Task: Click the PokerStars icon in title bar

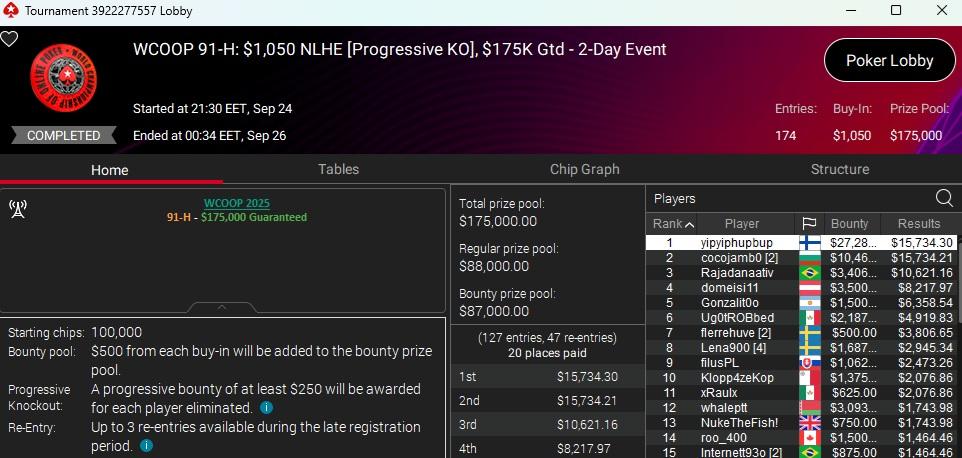Action: pyautogui.click(x=10, y=10)
